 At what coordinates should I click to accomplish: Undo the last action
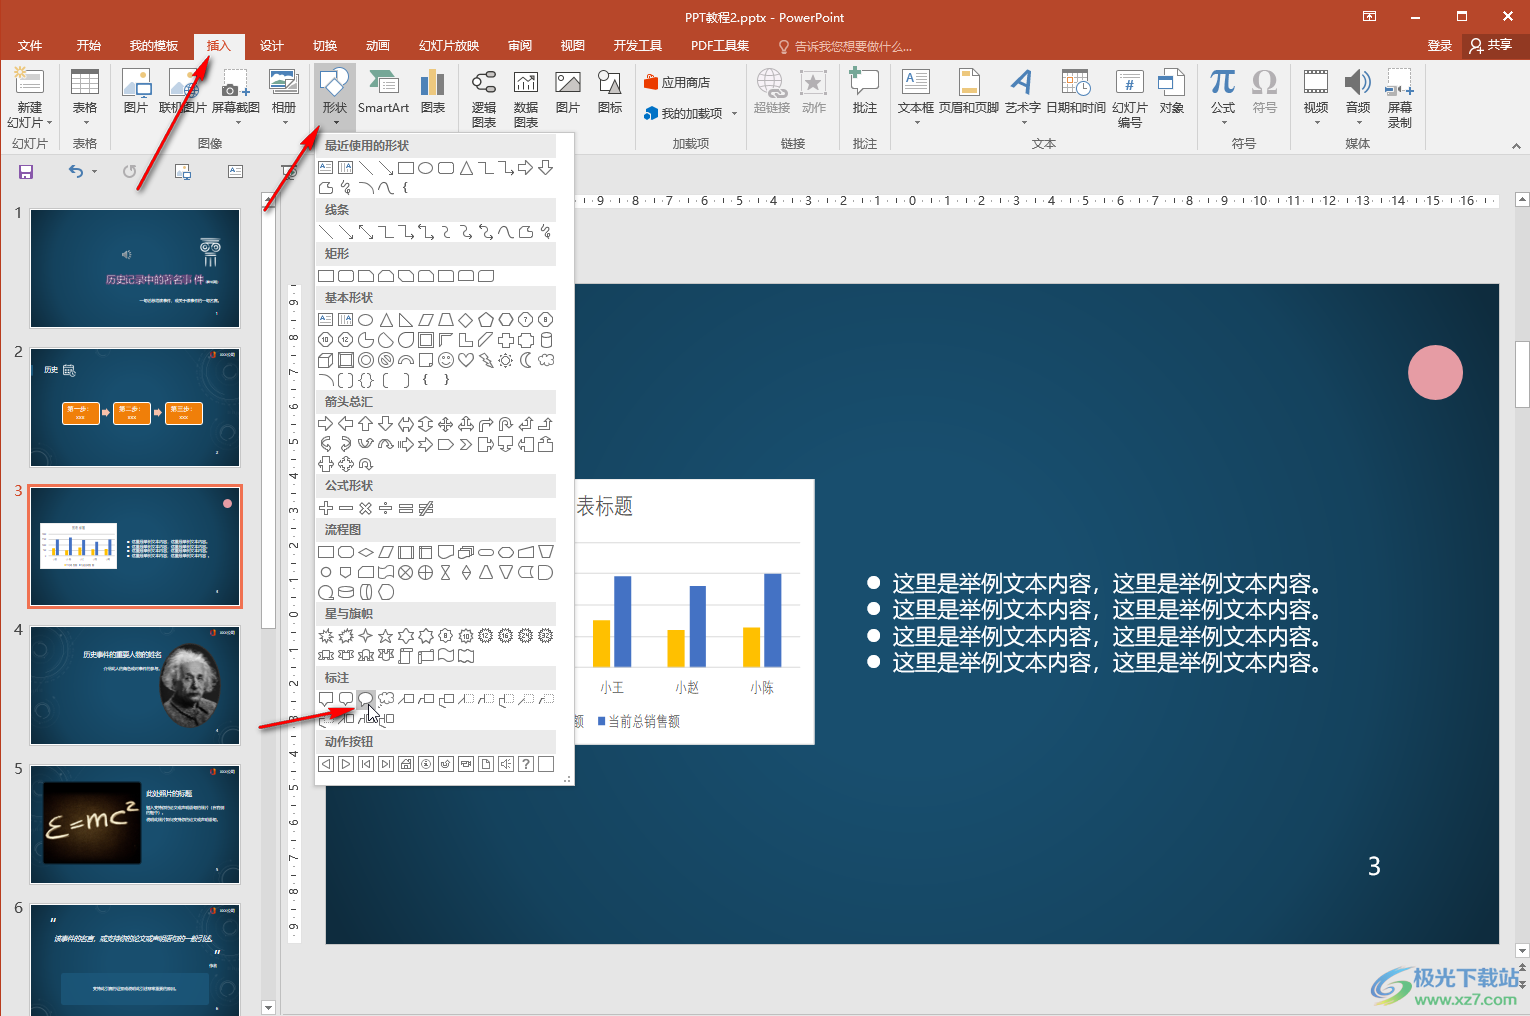point(76,172)
